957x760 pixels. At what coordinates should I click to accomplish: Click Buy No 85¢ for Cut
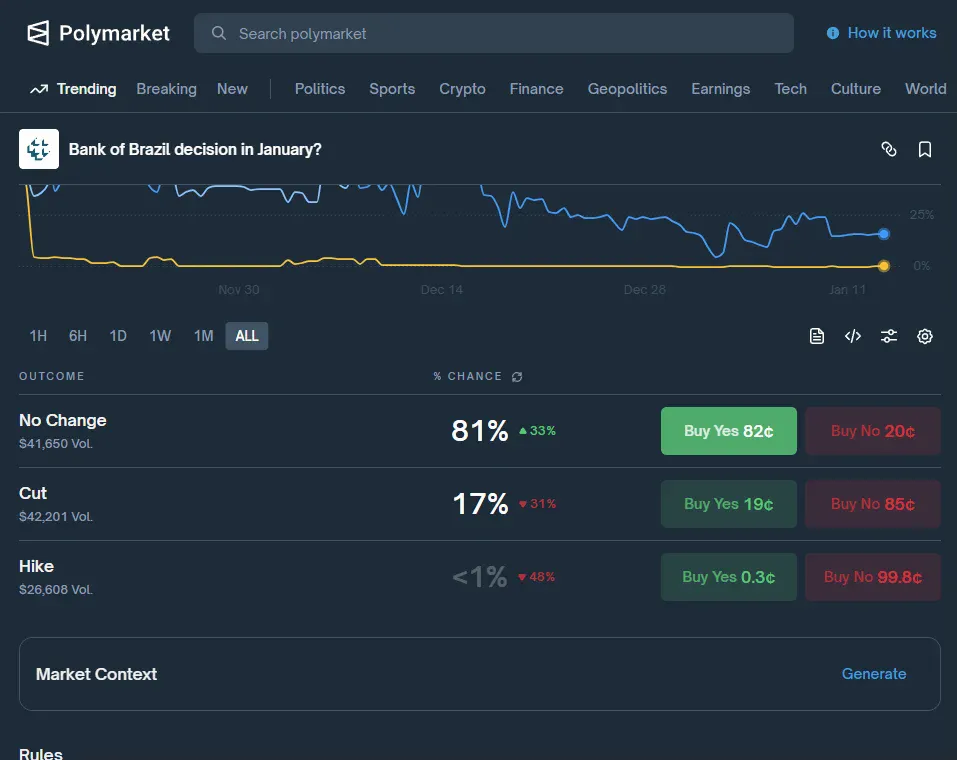[x=873, y=504]
